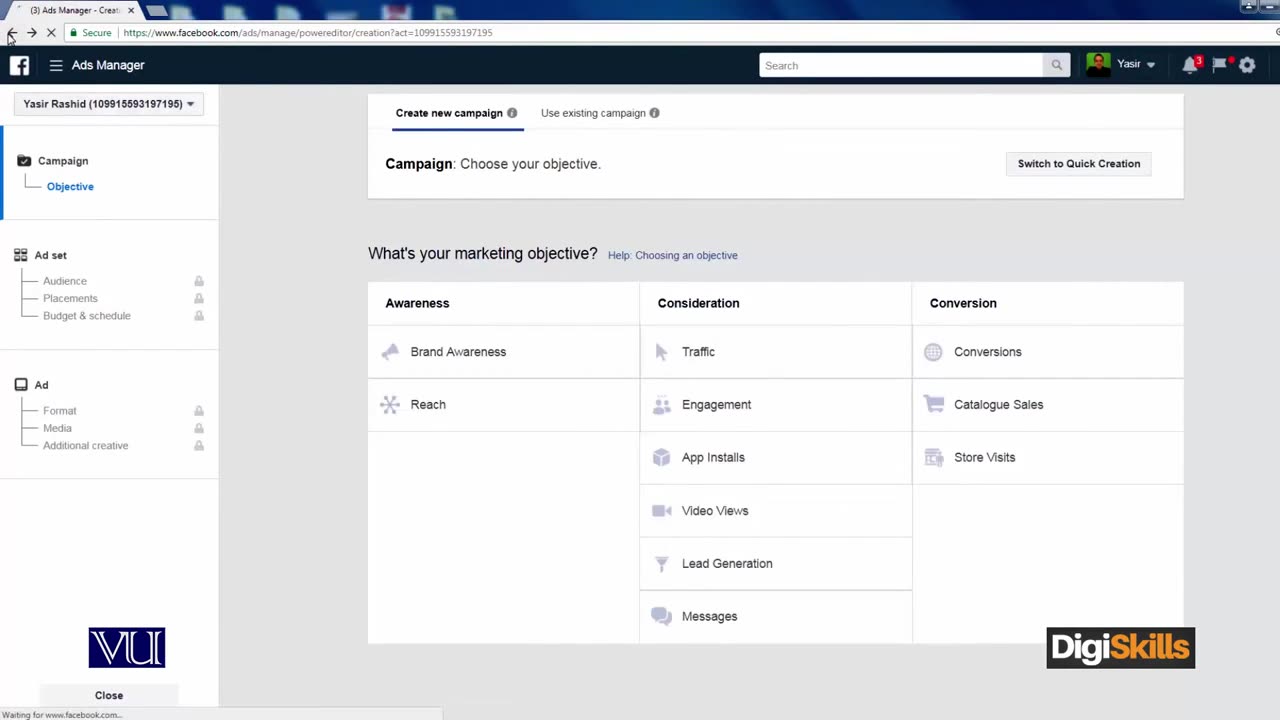
Task: Click the Traffic cursor icon
Action: (x=661, y=352)
